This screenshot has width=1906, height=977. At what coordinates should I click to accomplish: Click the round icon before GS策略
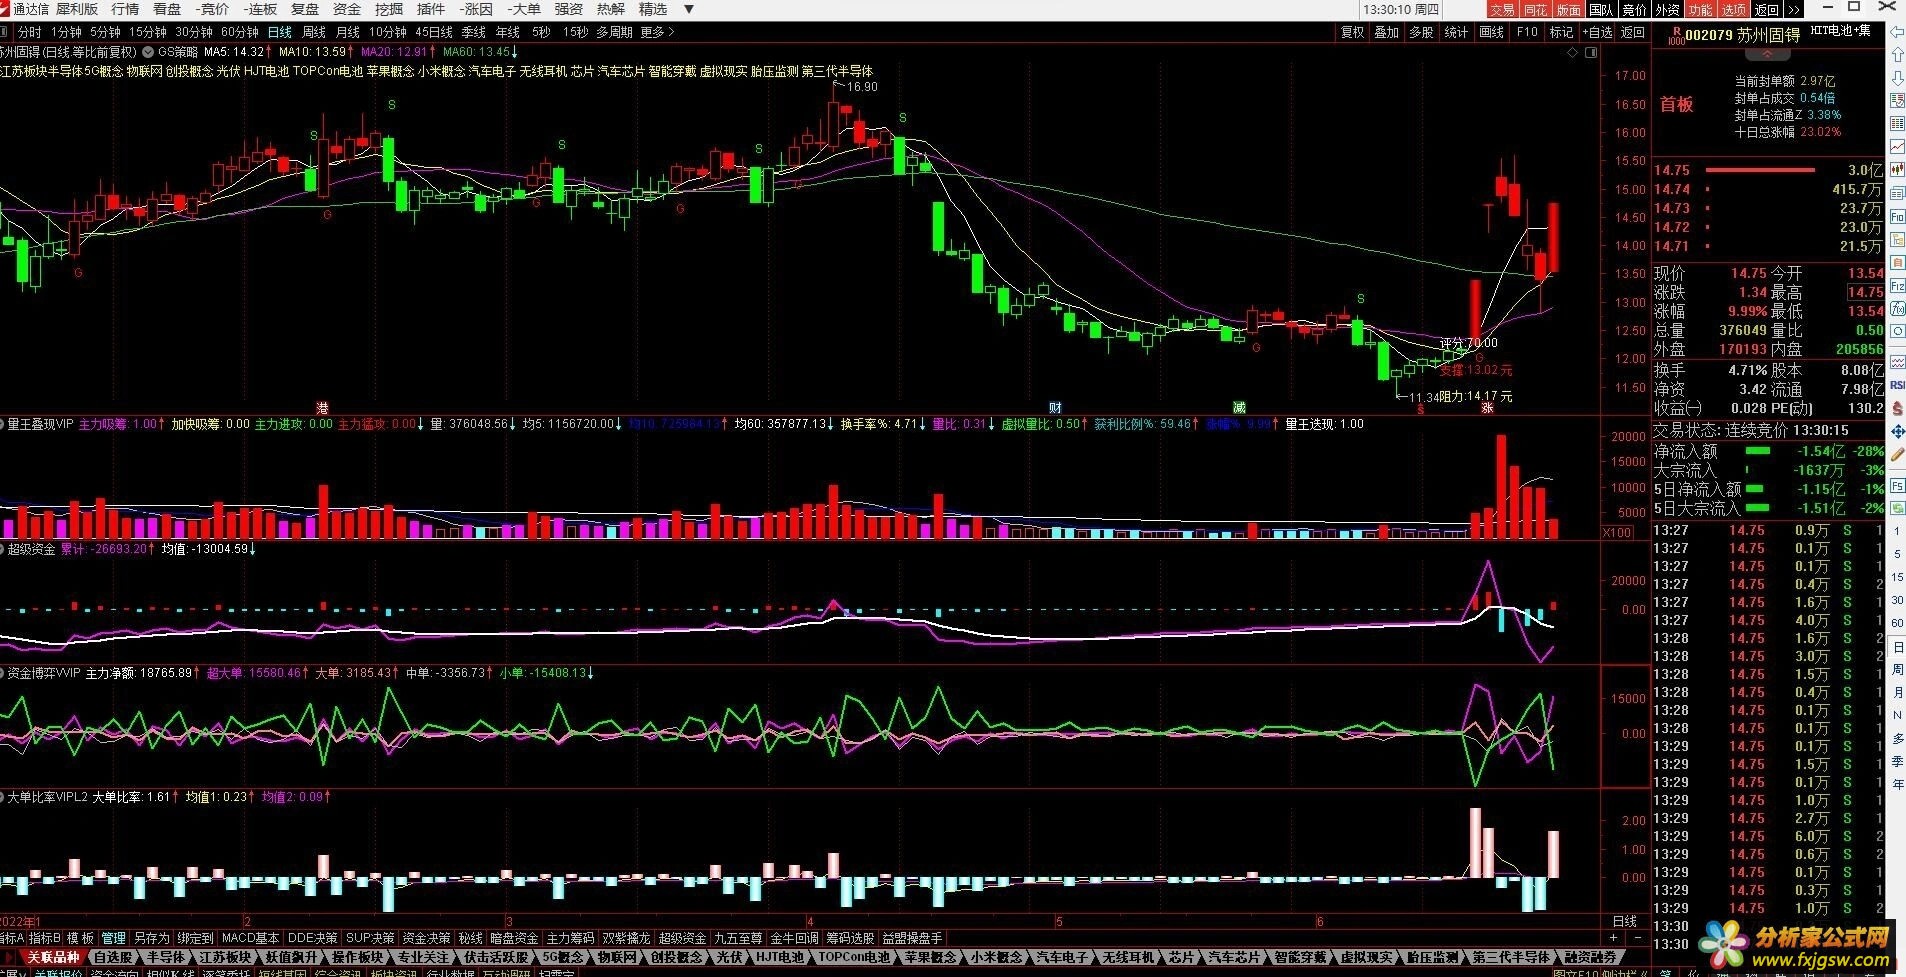(148, 51)
